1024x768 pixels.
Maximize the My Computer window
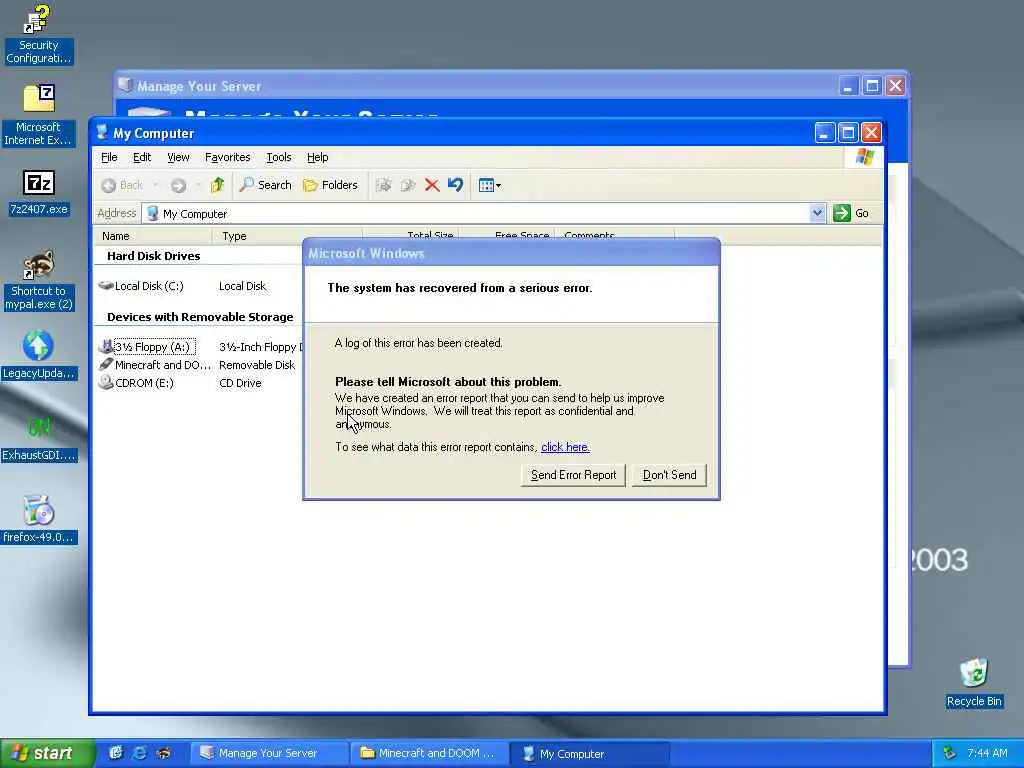coord(848,133)
